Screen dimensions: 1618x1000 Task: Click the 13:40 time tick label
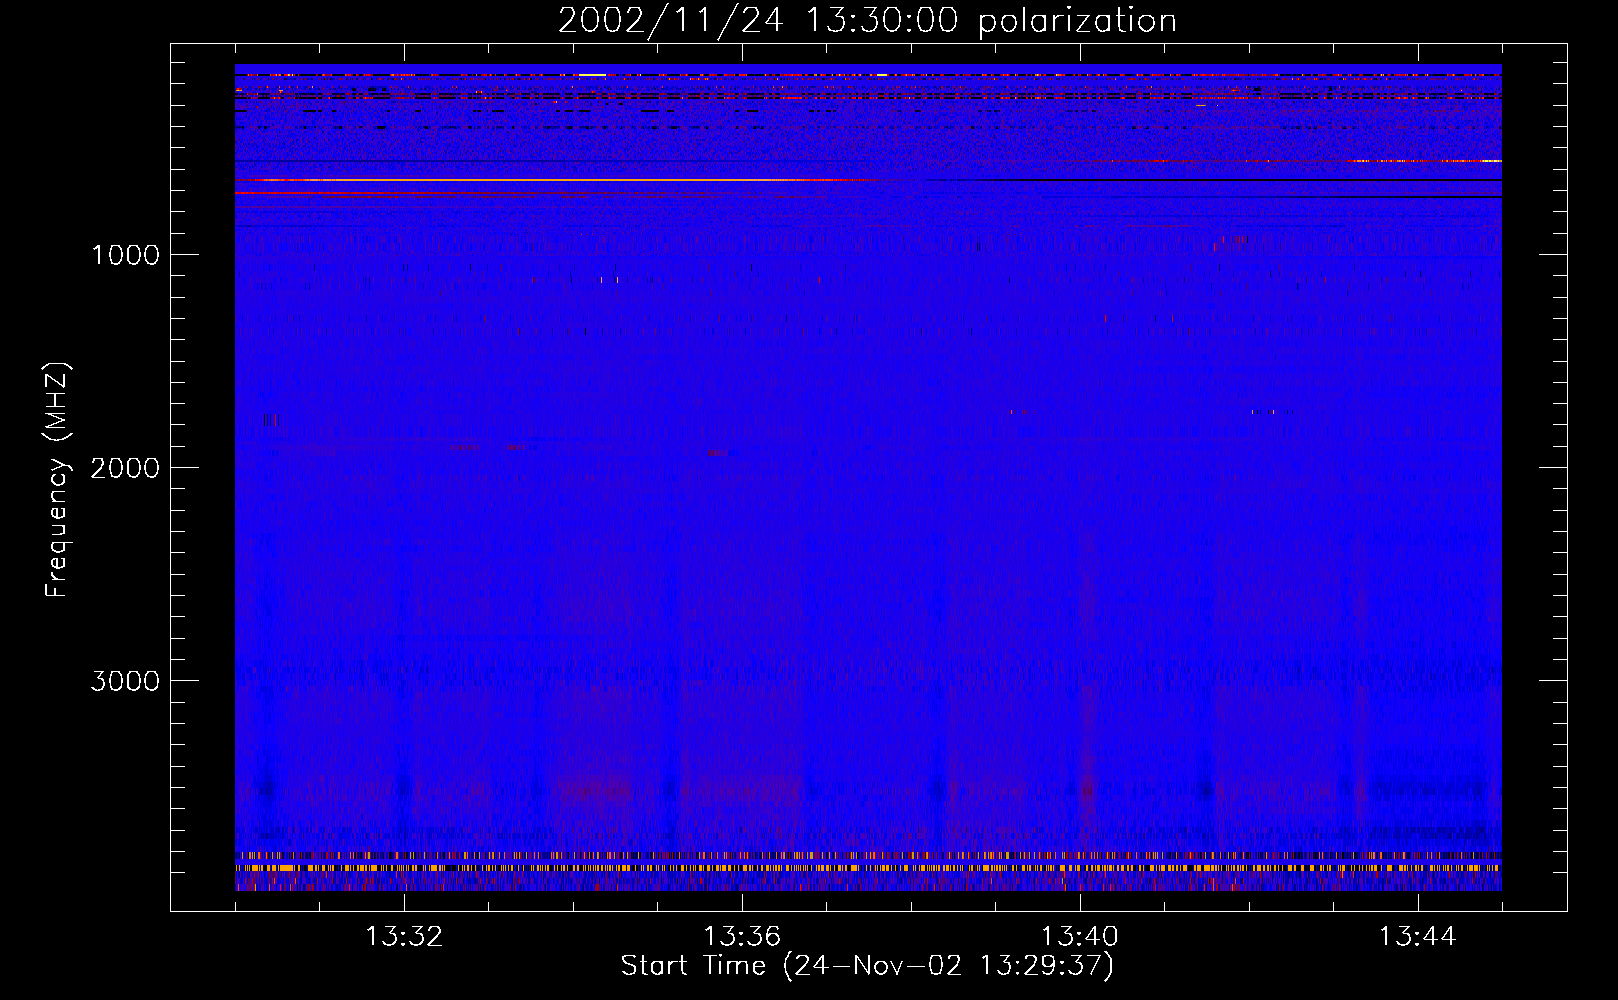click(1080, 937)
